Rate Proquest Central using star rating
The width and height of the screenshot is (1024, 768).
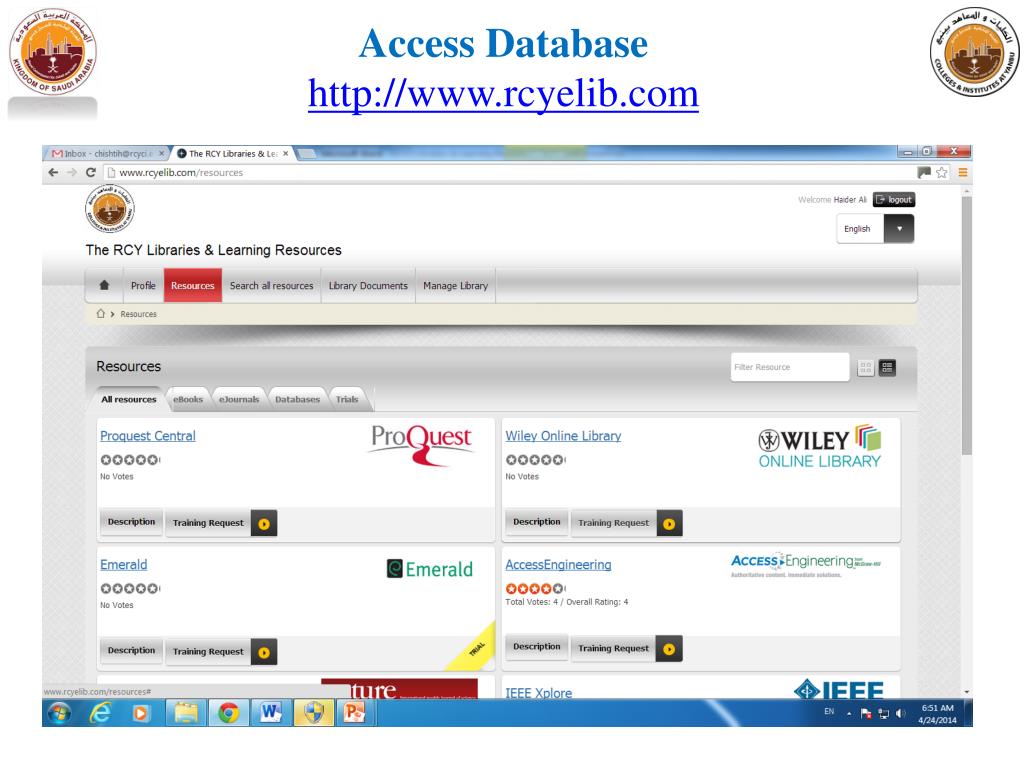129,460
